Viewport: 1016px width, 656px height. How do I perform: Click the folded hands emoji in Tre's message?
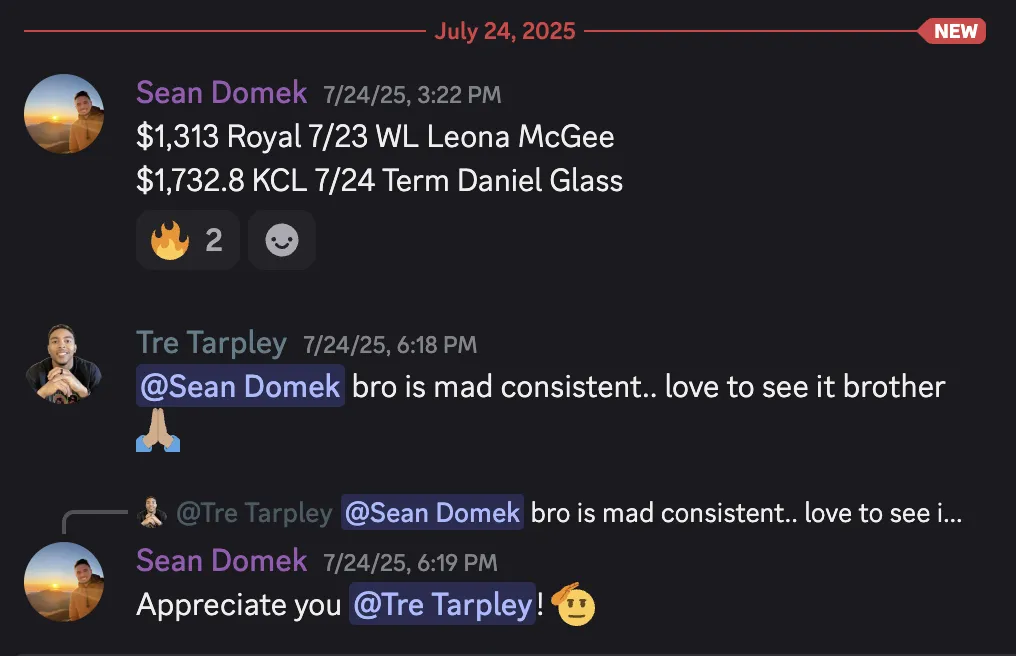point(158,430)
